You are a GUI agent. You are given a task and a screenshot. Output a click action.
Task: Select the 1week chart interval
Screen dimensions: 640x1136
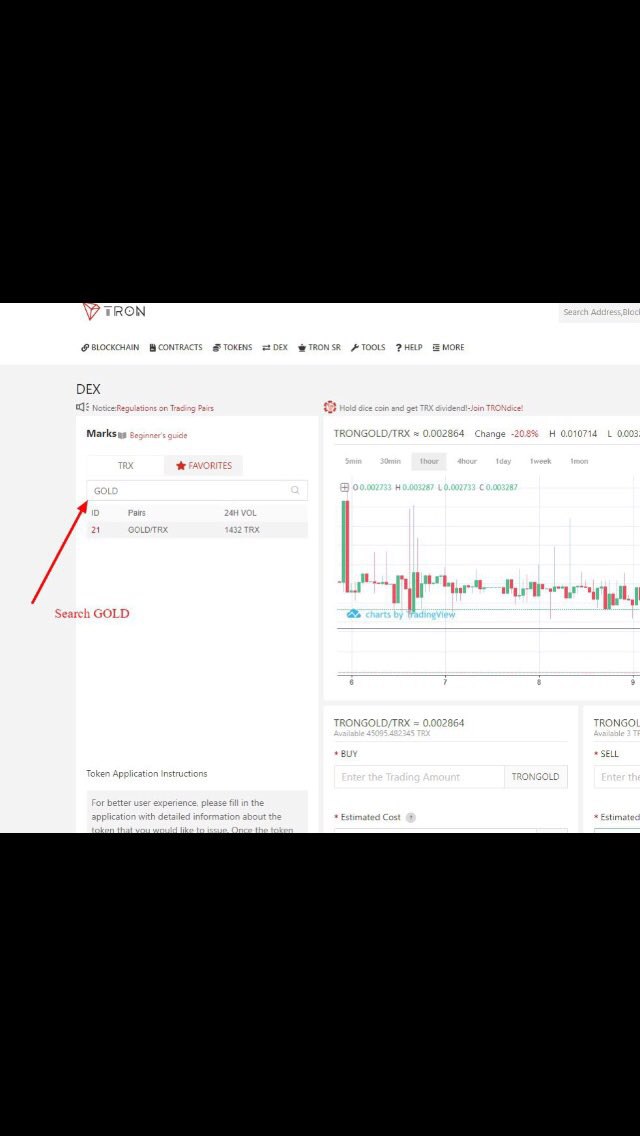541,462
